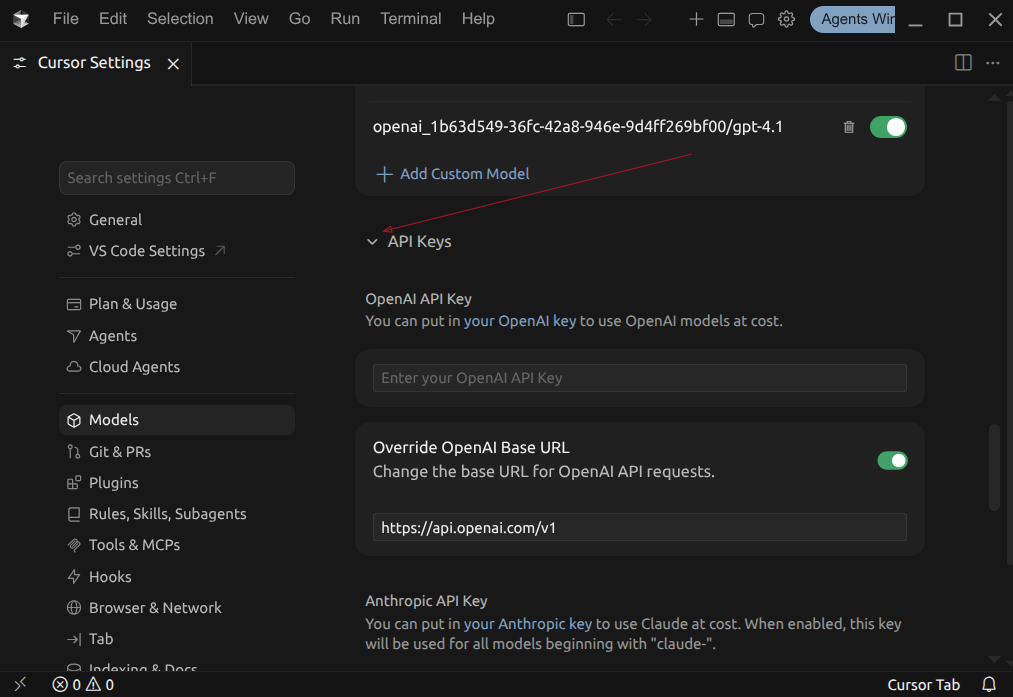This screenshot has width=1013, height=697.
Task: Open the chat bubble icon
Action: pyautogui.click(x=756, y=20)
